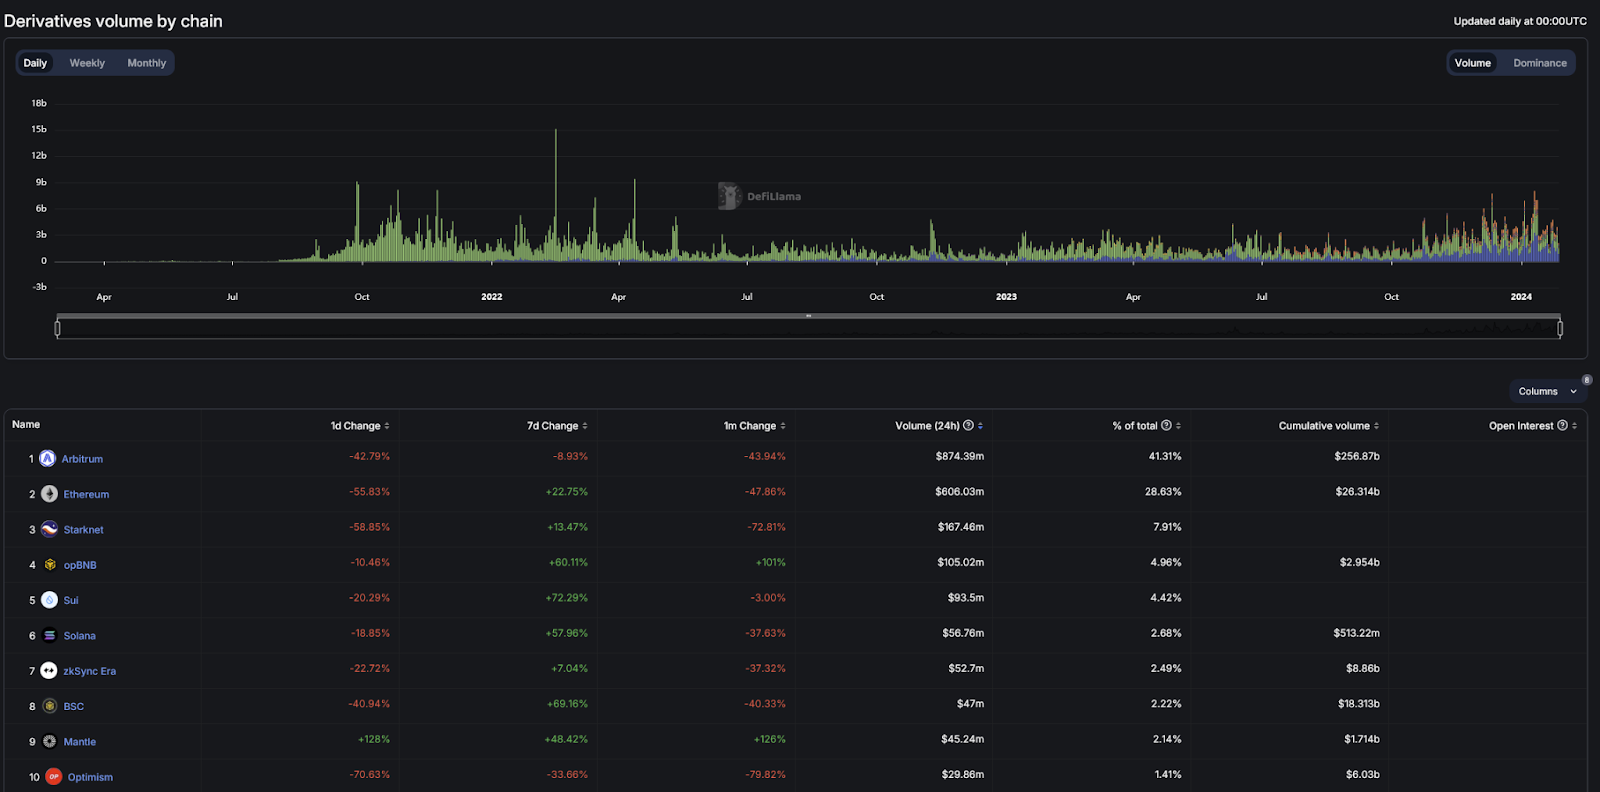Click BSC's +69.16% 7d change value
The width and height of the screenshot is (1600, 792).
pos(567,704)
